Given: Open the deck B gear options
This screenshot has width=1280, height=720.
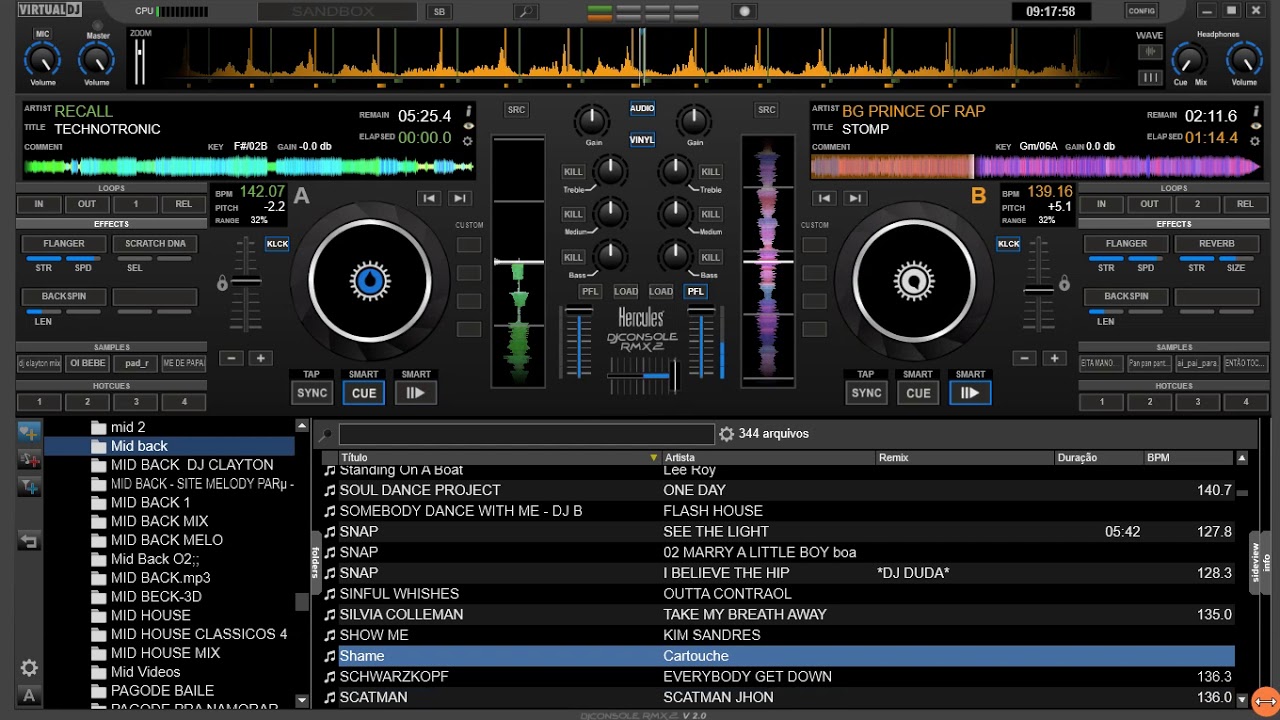Looking at the screenshot, I should pos(1255,141).
